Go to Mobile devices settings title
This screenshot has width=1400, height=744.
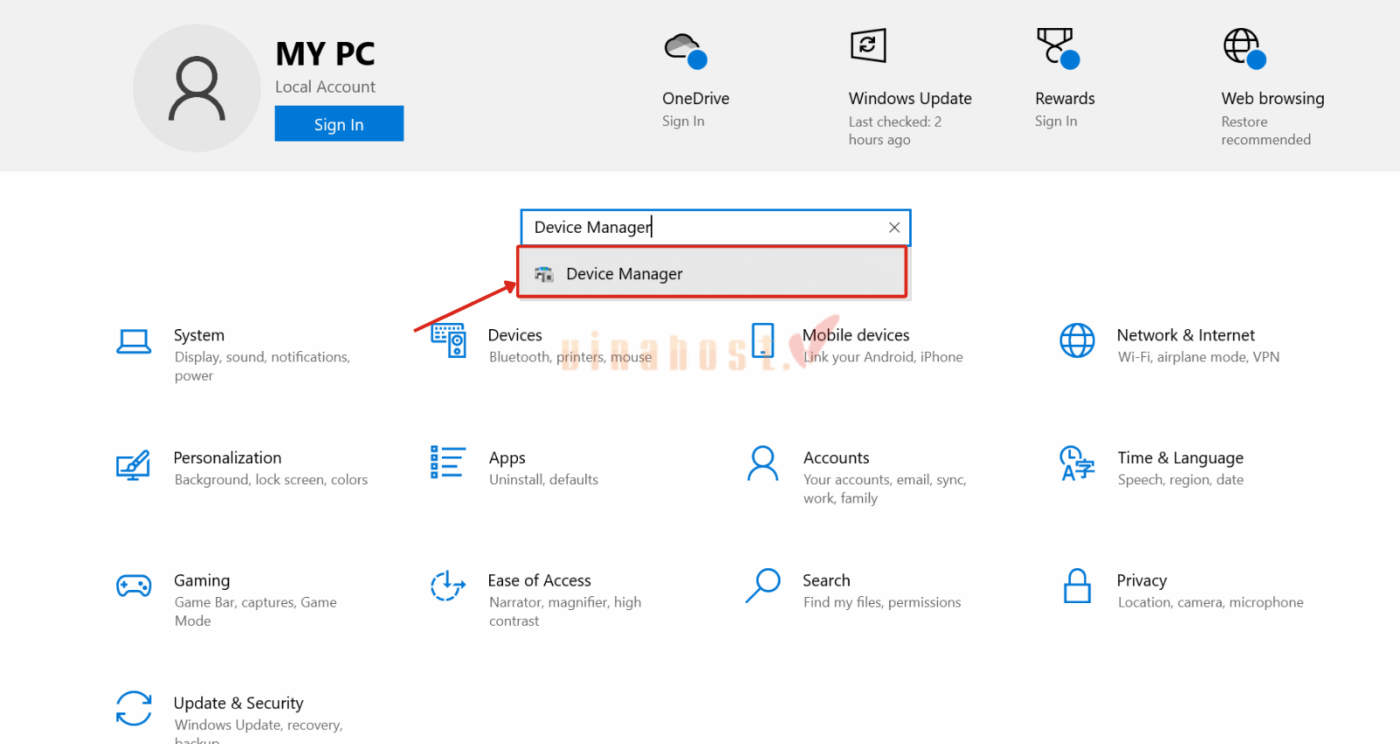point(856,335)
